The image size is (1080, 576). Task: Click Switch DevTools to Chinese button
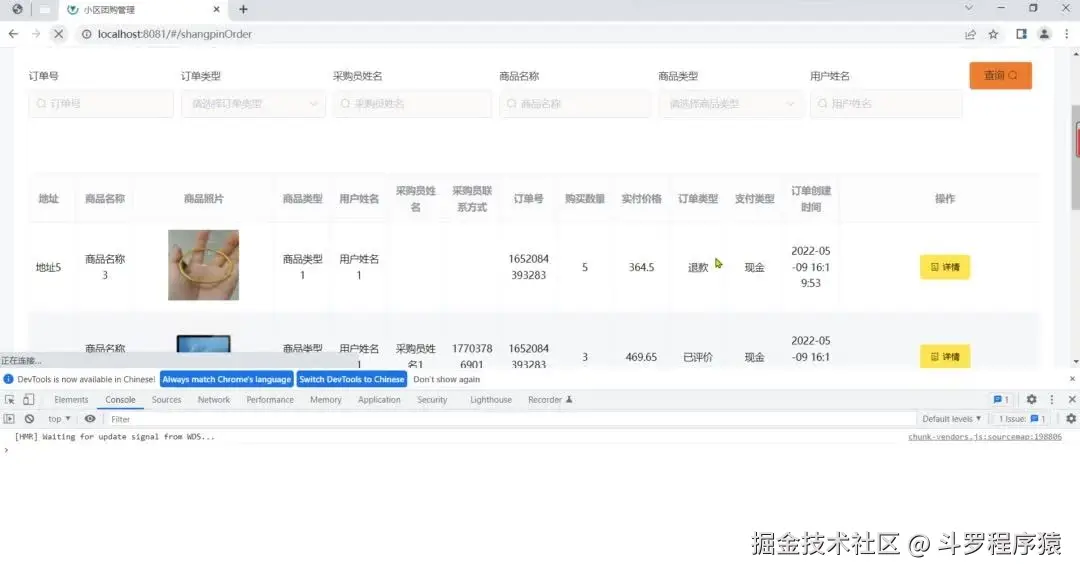click(351, 379)
